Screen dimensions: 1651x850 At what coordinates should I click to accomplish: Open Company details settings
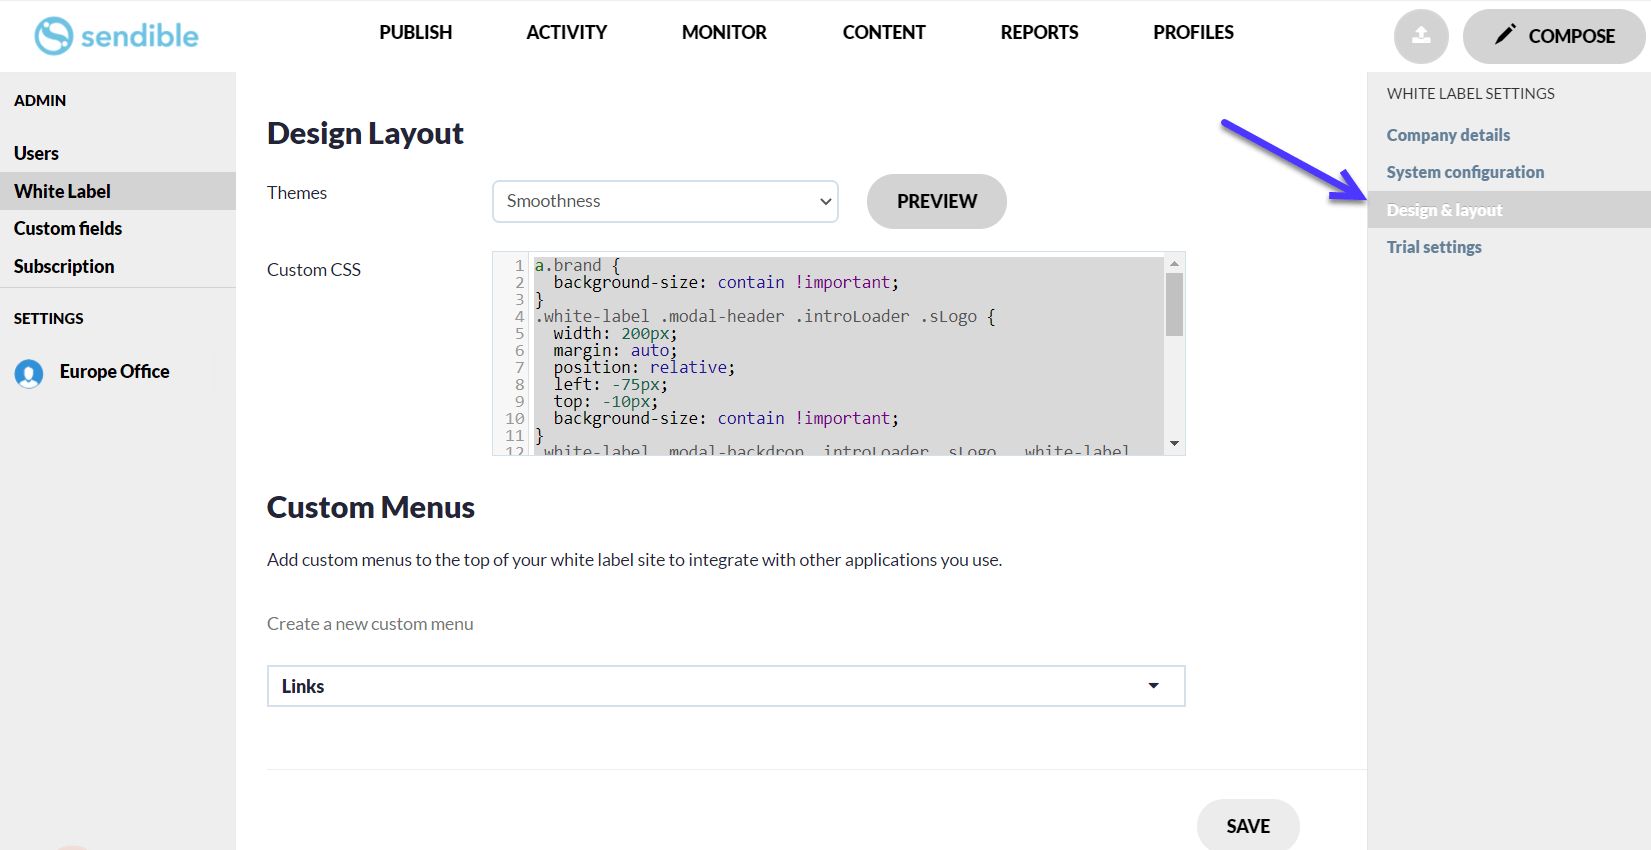click(x=1447, y=135)
